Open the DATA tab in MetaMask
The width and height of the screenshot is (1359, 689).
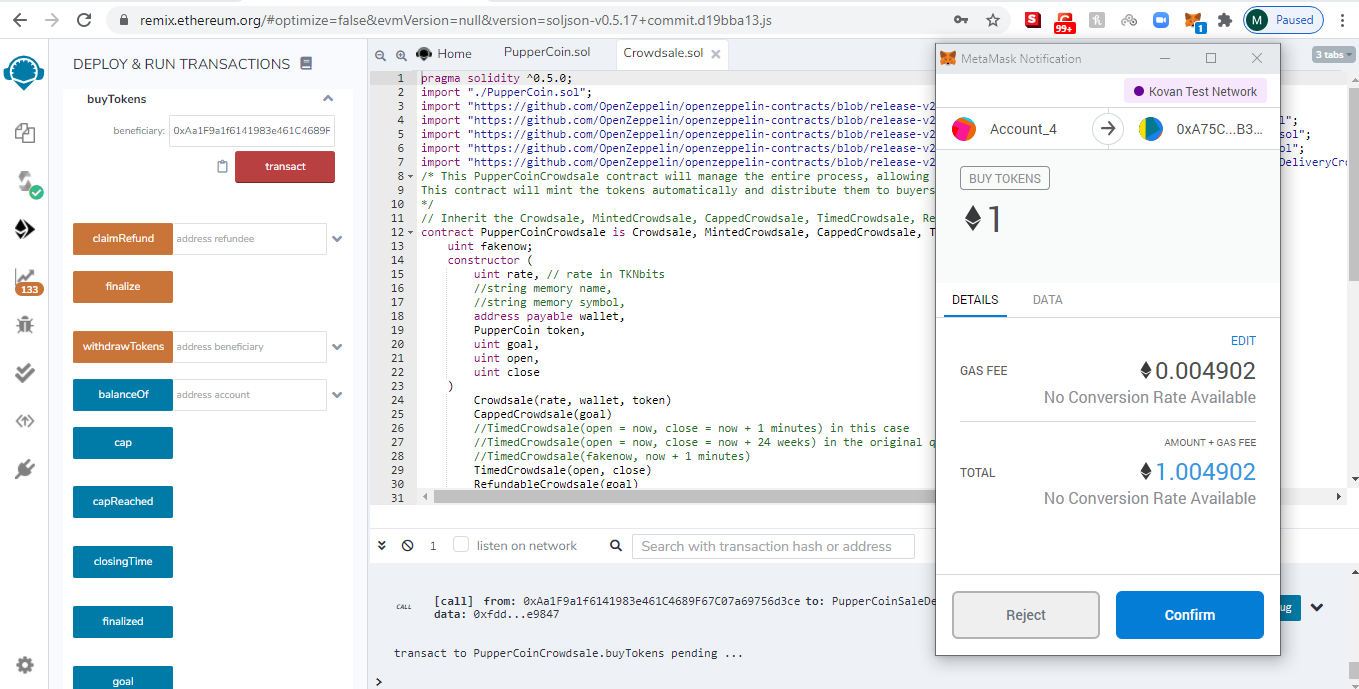(x=1047, y=299)
